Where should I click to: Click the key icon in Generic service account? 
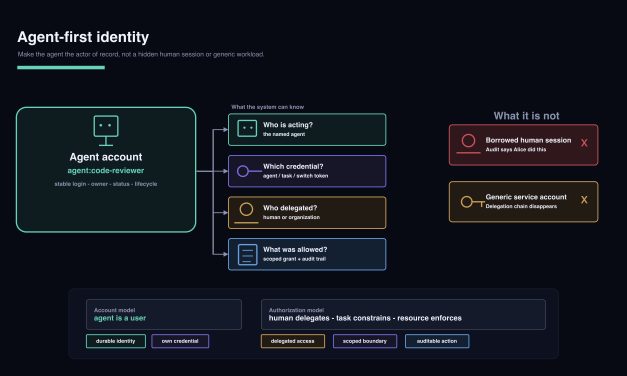(x=472, y=202)
